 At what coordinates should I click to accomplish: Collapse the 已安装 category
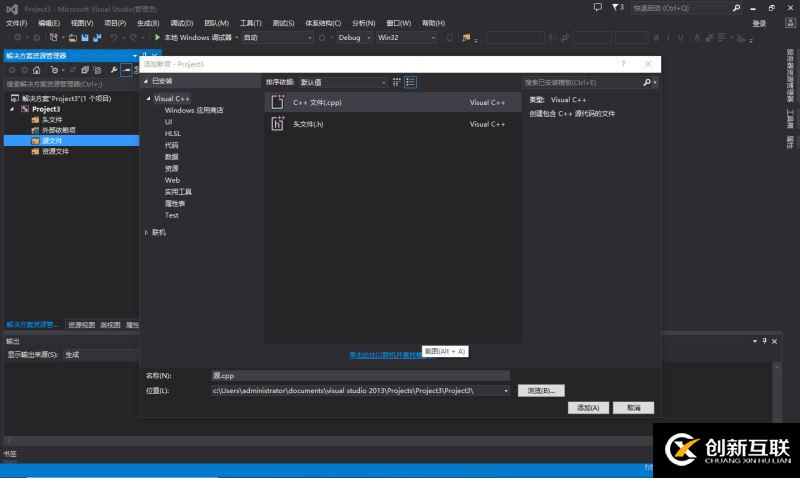coord(146,81)
